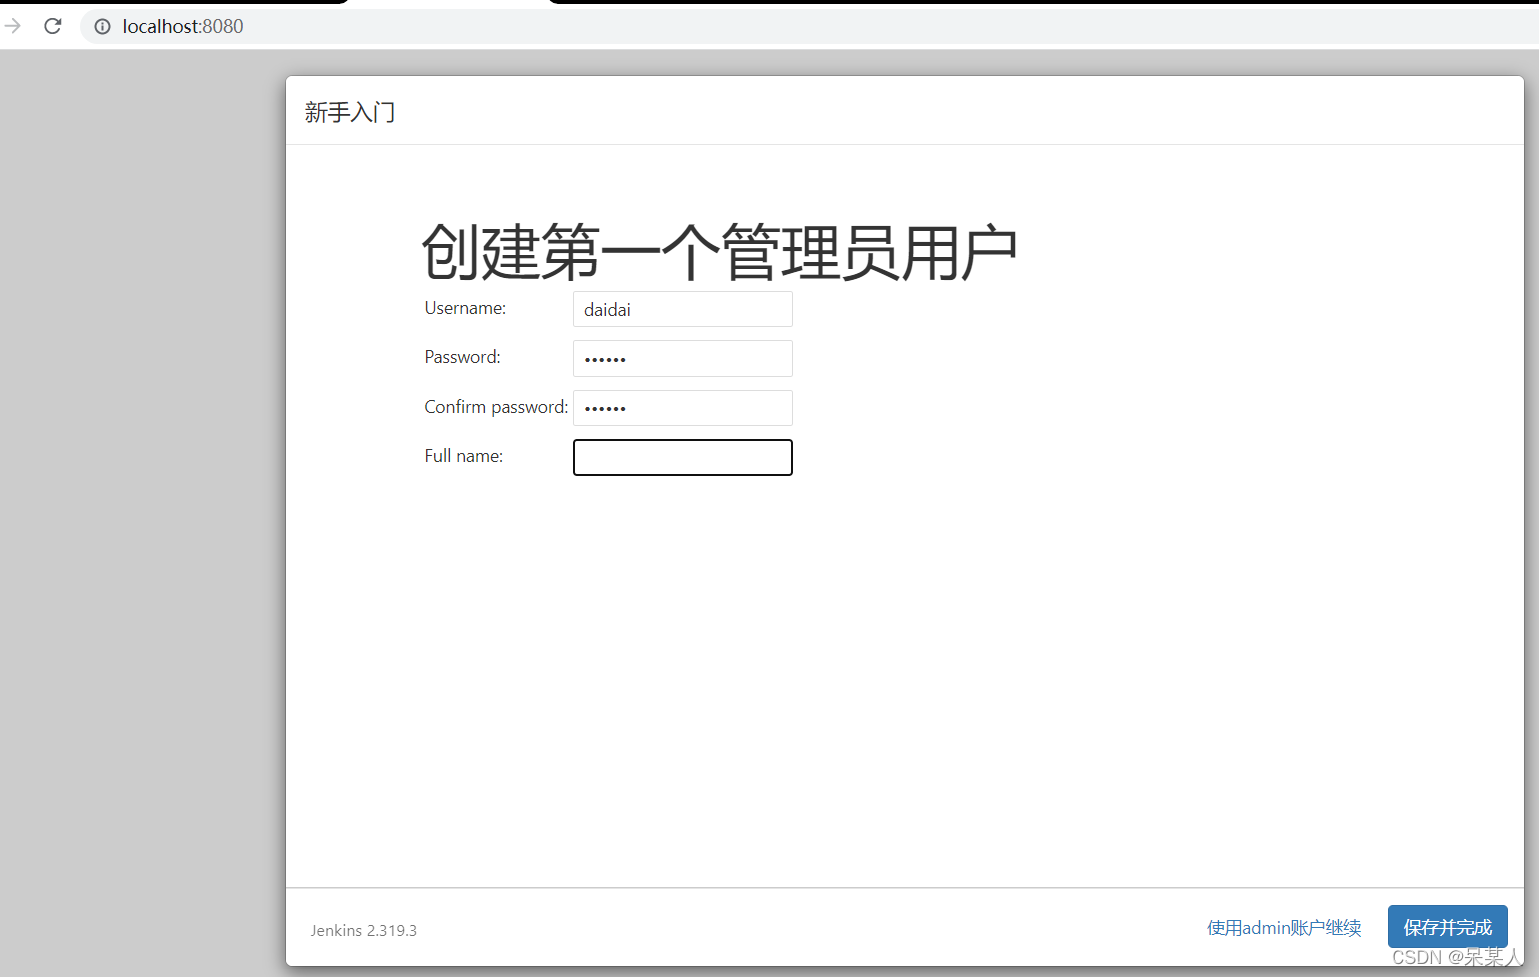This screenshot has width=1539, height=977.
Task: Click the browser forward arrow
Action: [12, 26]
